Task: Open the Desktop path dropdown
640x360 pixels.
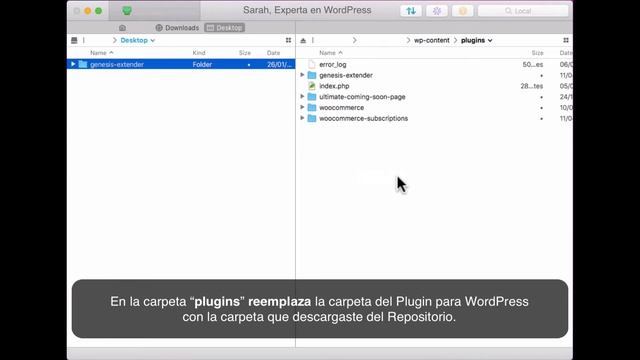Action: (x=138, y=40)
